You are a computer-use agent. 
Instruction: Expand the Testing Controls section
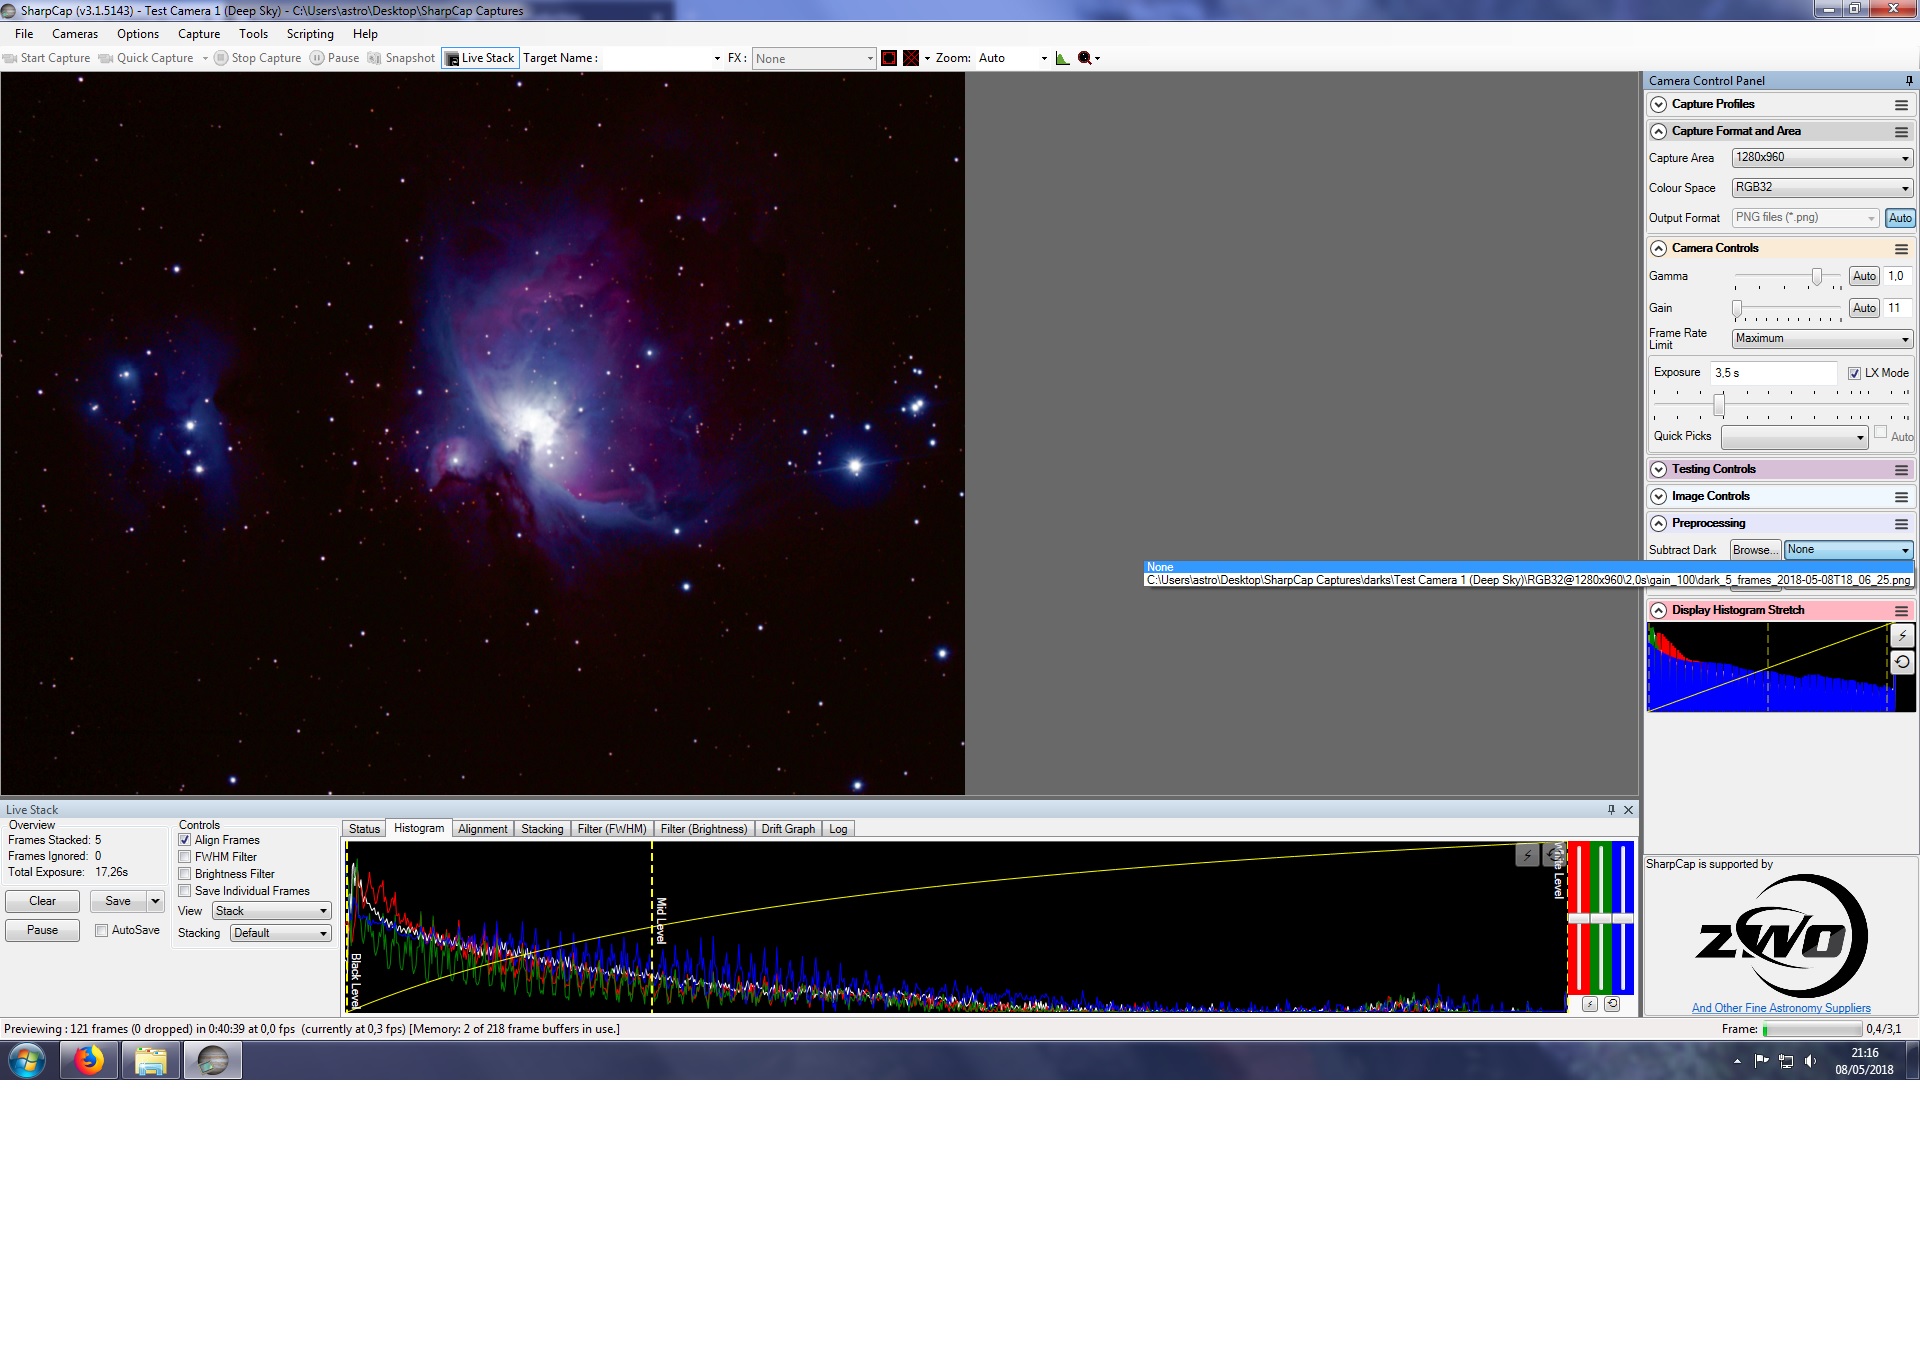1659,469
